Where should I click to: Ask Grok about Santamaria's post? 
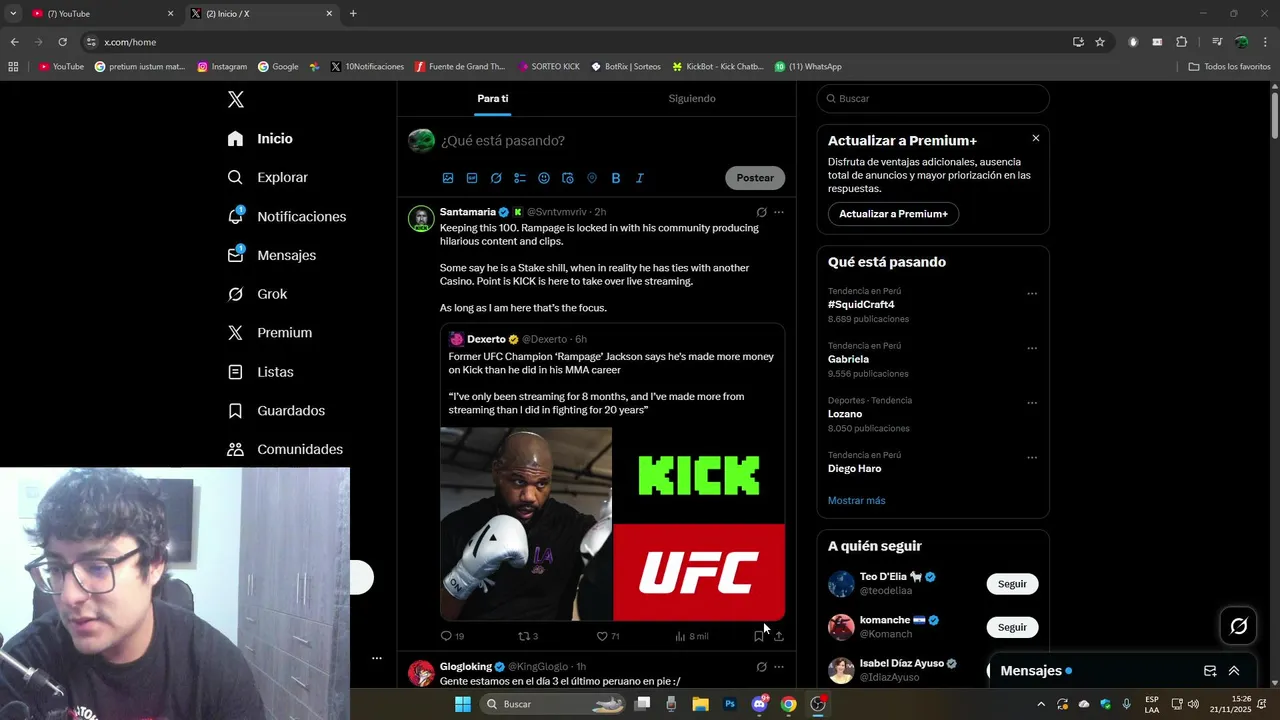[x=761, y=212]
